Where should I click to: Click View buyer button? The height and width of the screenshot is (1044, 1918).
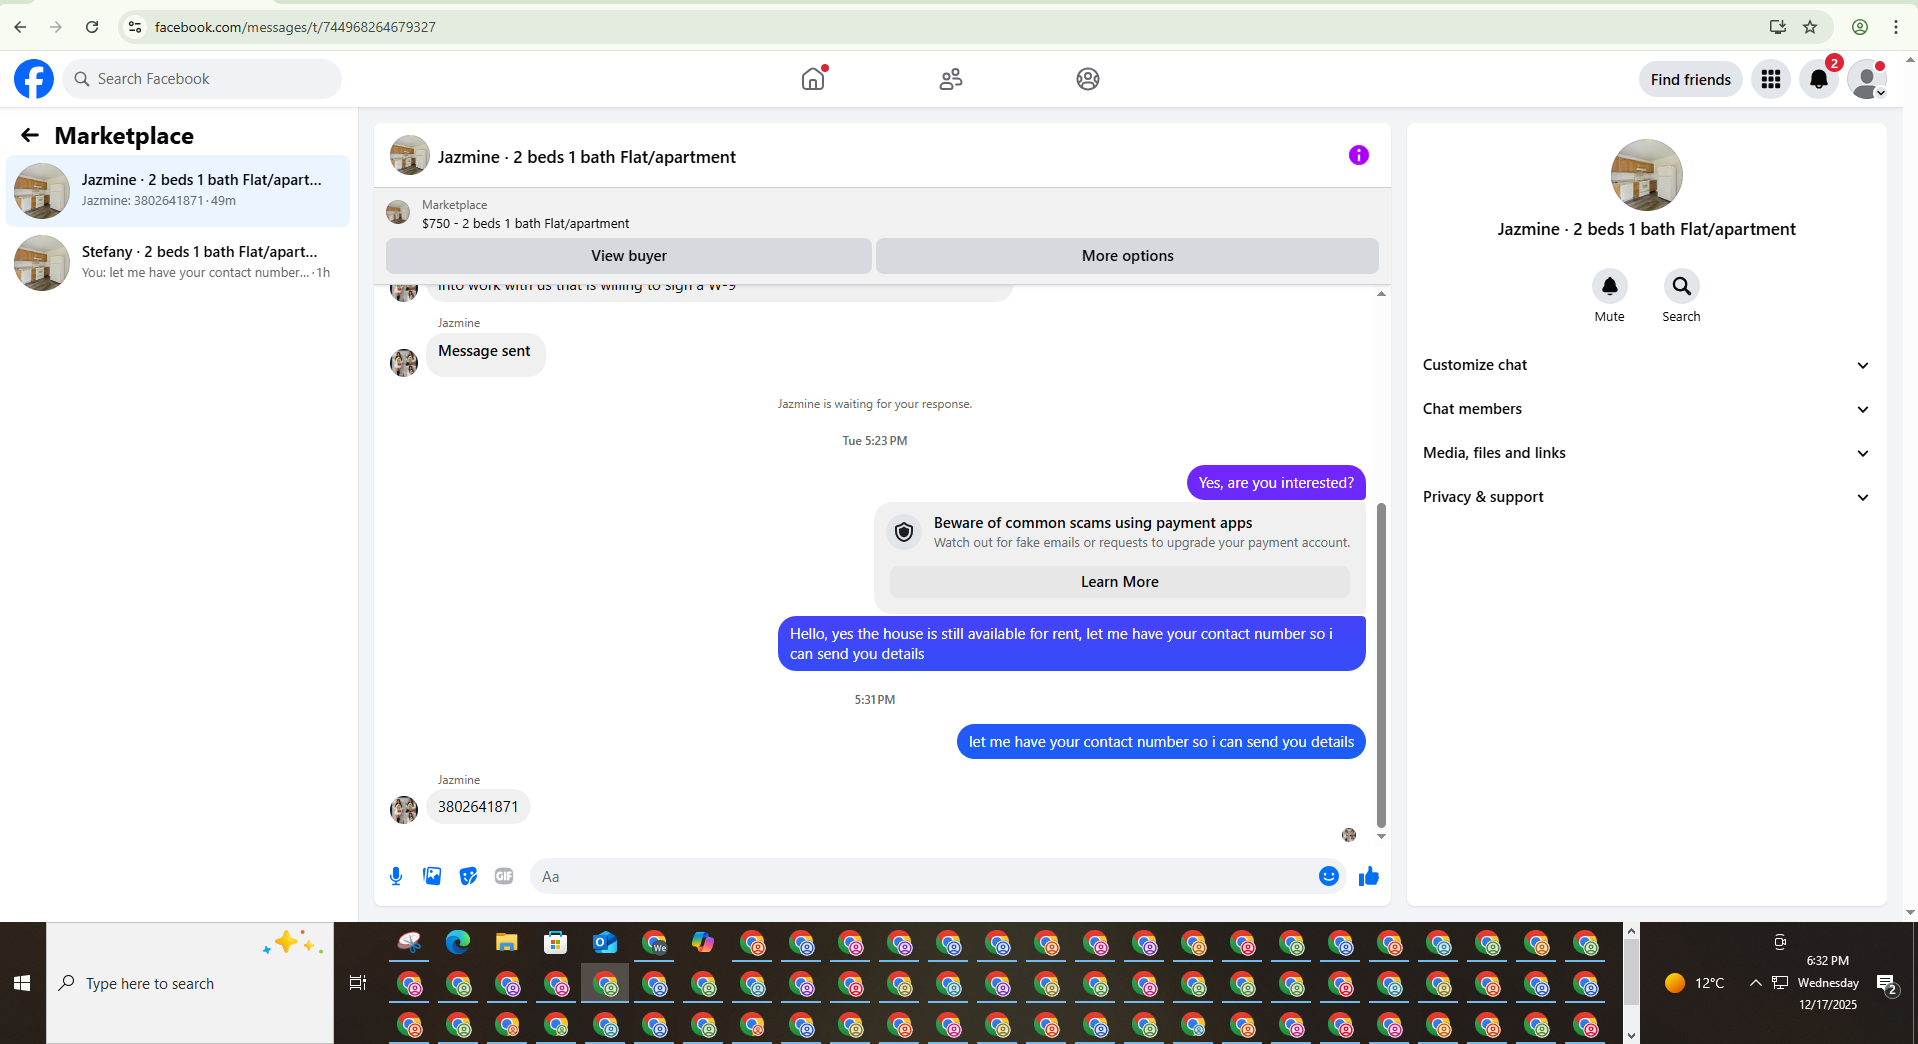pos(628,256)
